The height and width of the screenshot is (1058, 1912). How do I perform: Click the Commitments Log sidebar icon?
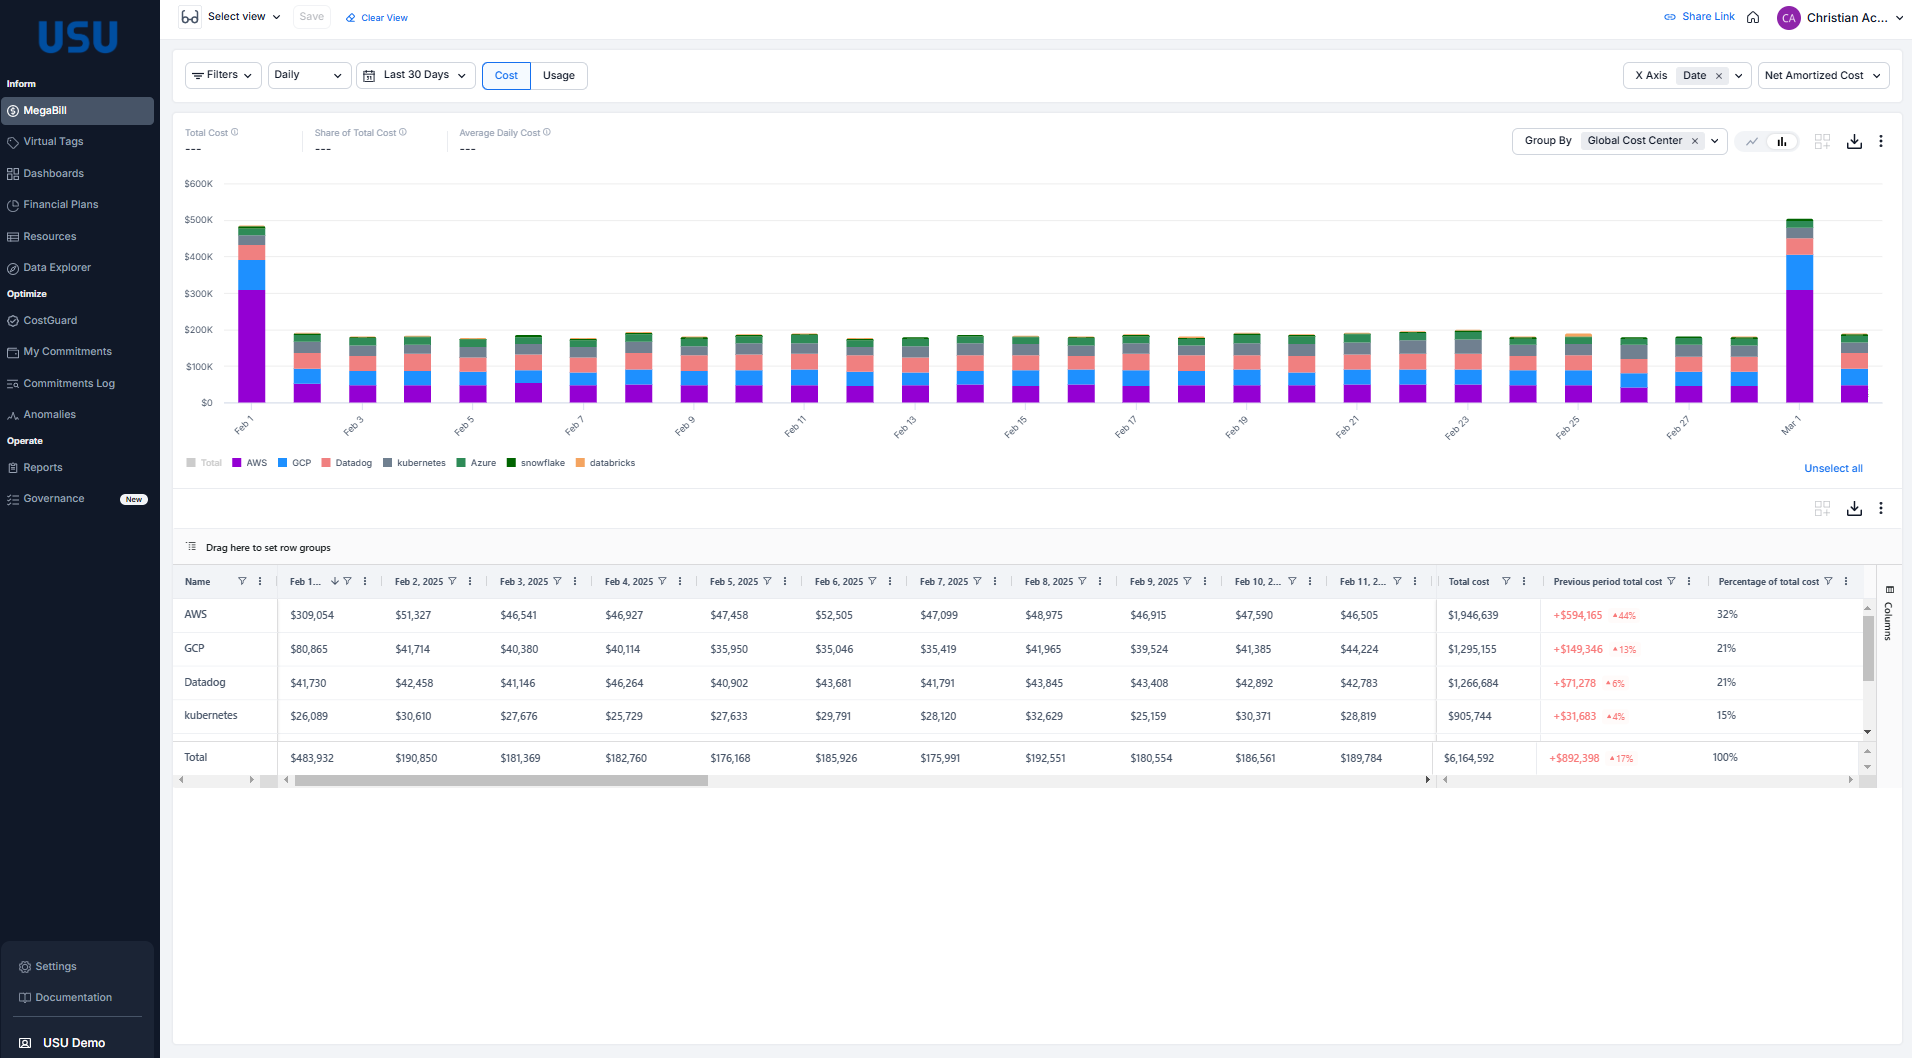(13, 384)
